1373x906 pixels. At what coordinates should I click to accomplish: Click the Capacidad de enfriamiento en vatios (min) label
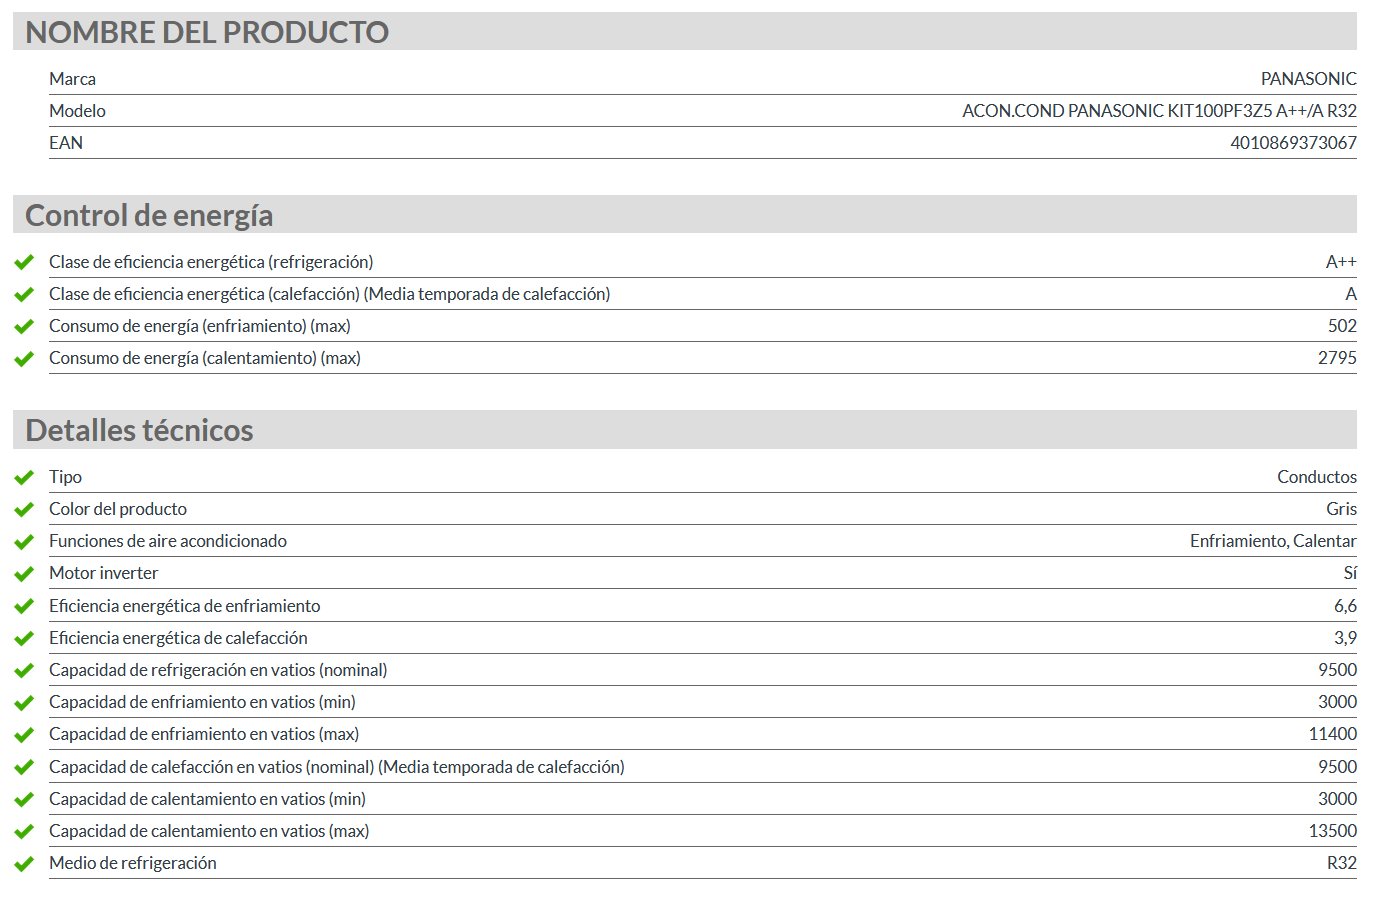(203, 702)
